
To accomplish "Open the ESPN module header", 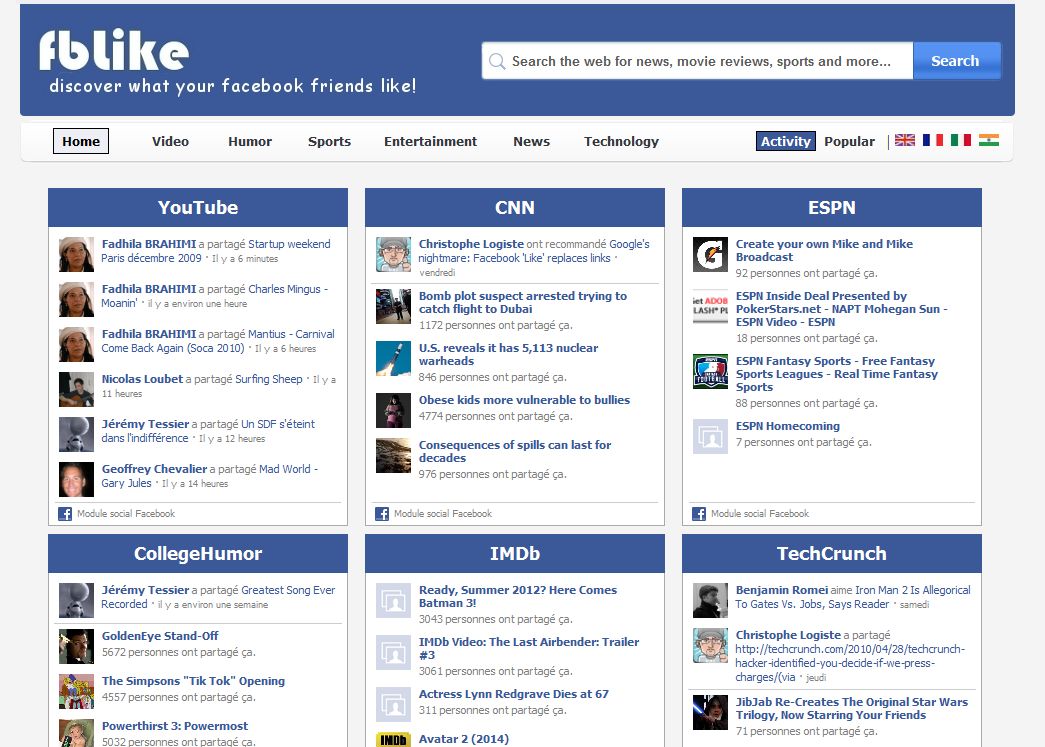I will click(832, 207).
